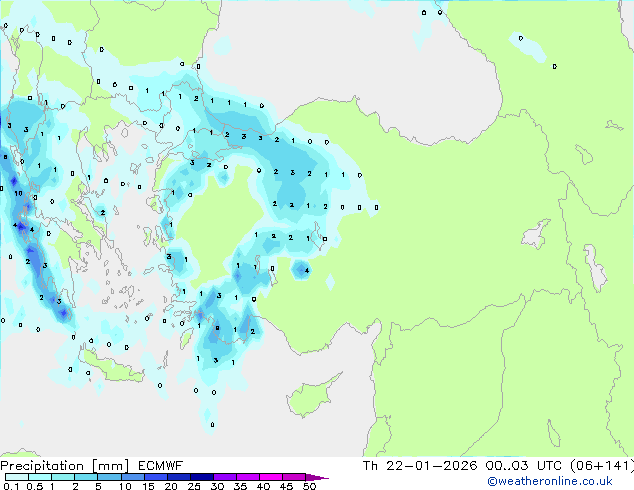This screenshot has height=490, width=634.
Task: Pick the purple swatch between 30 and 35
Action: tap(224, 477)
